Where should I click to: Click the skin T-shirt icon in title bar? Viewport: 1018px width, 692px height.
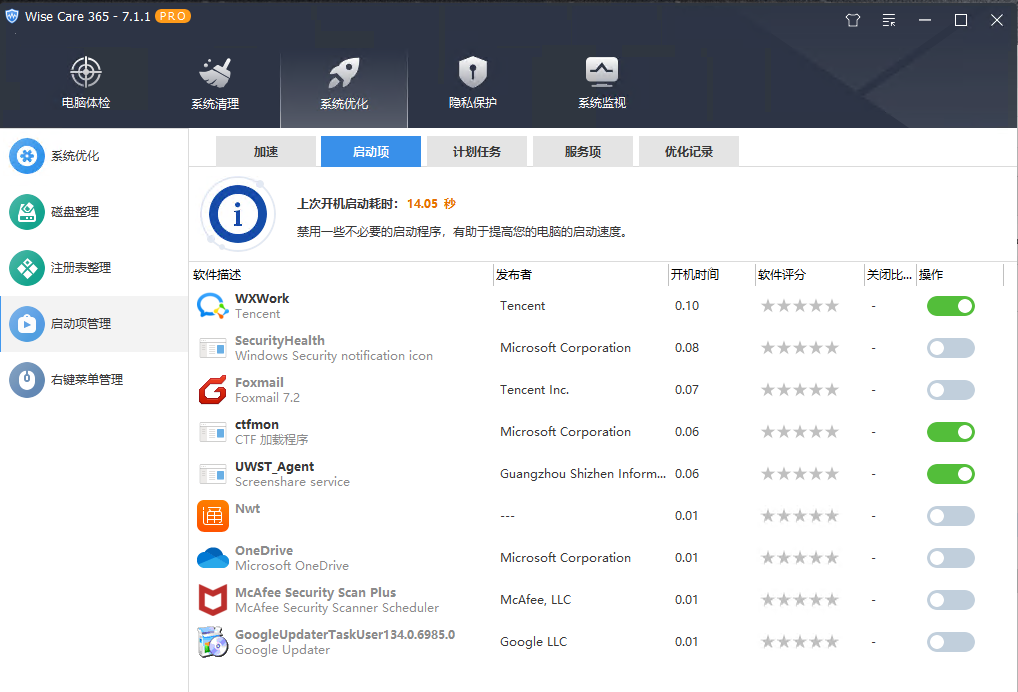point(853,20)
